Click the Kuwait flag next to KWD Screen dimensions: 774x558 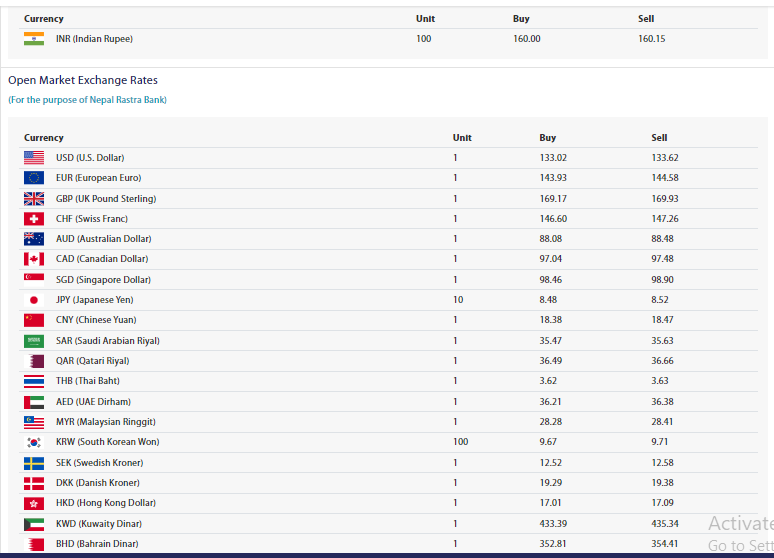click(34, 524)
